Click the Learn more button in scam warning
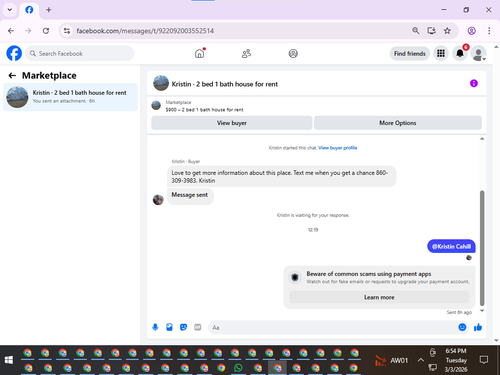This screenshot has width=500, height=375. click(379, 297)
